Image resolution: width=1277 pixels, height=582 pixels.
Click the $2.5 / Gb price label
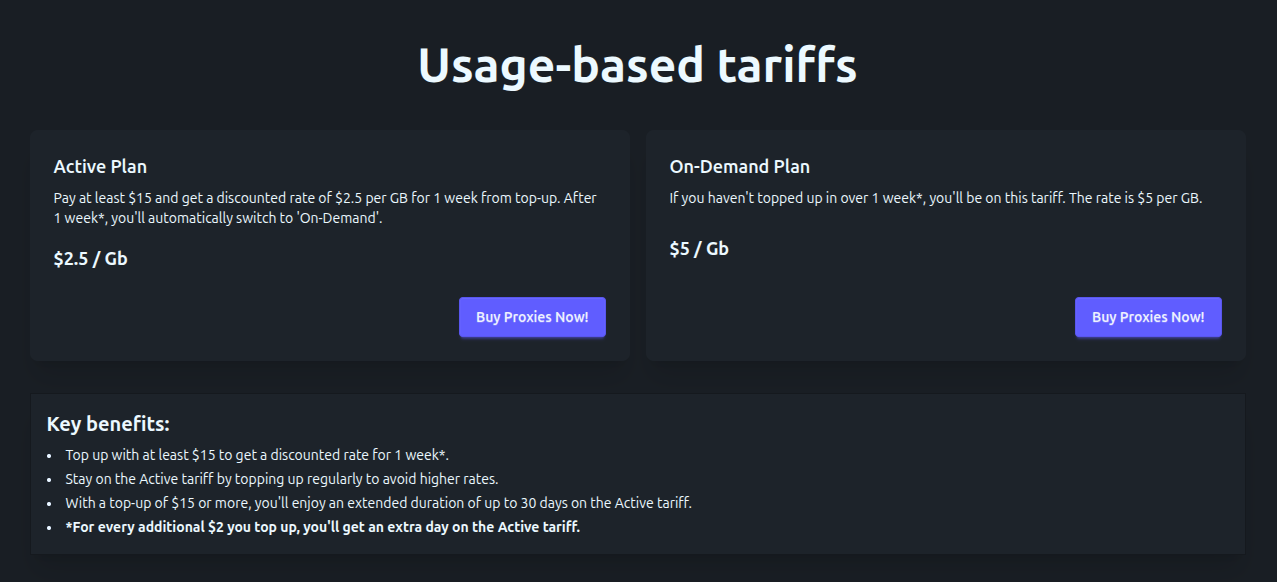pyautogui.click(x=90, y=259)
